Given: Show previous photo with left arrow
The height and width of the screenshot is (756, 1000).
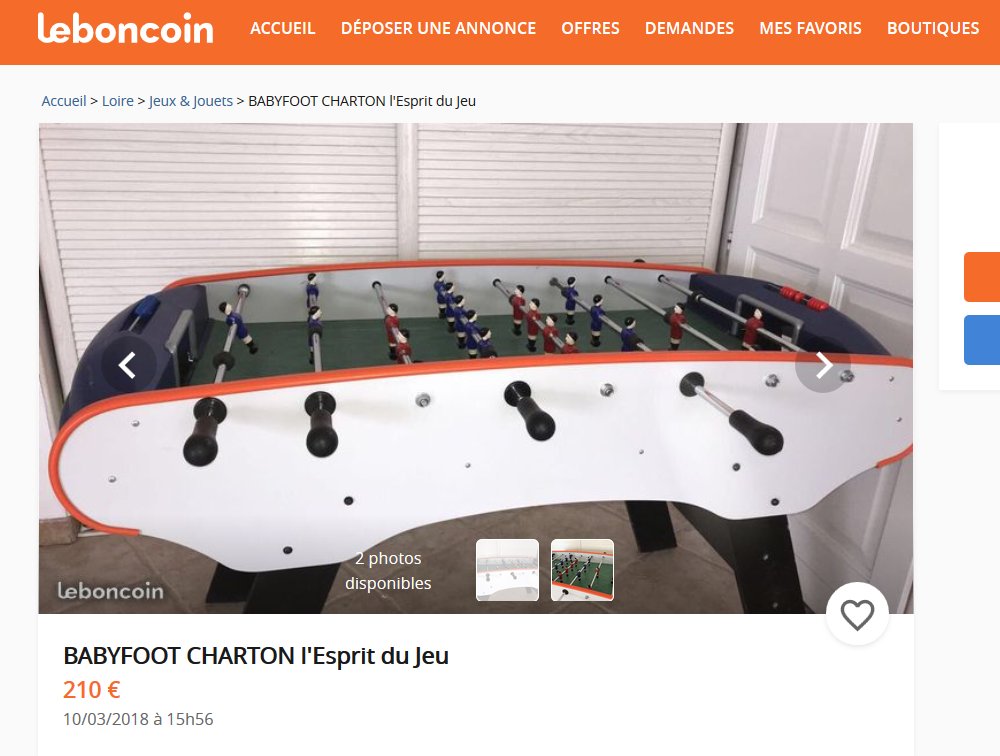Looking at the screenshot, I should tap(128, 366).
